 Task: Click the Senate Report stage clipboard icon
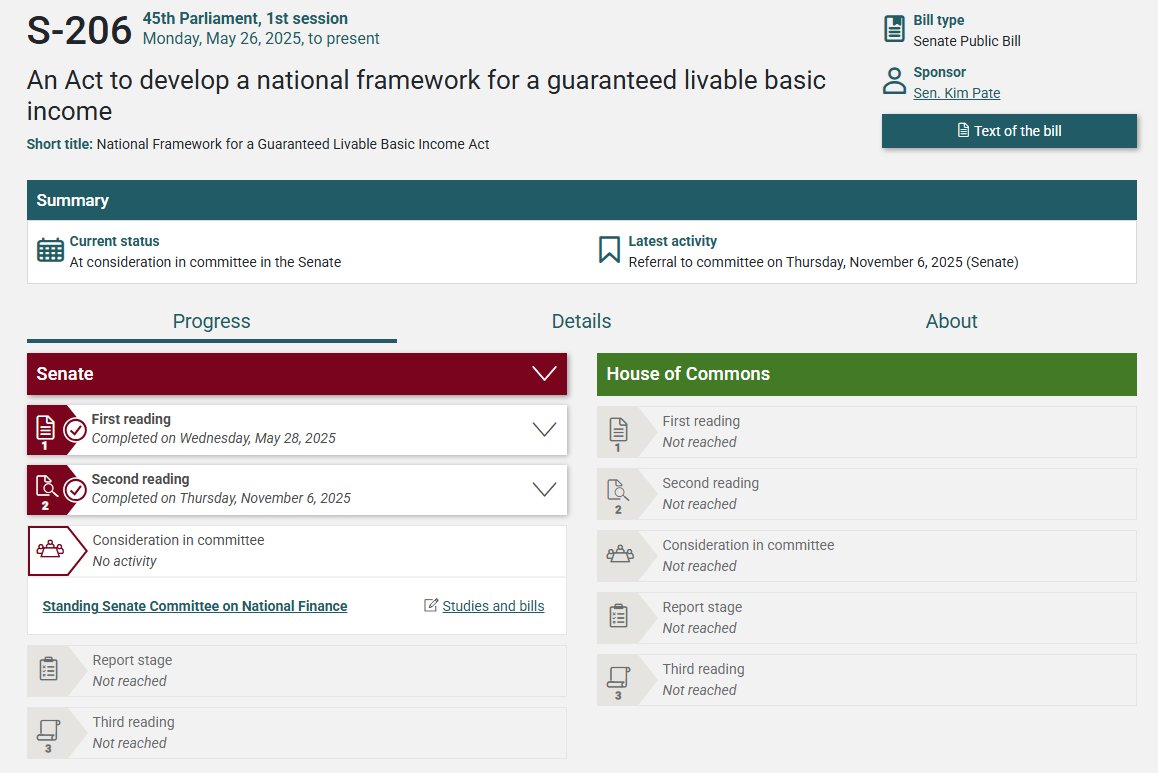[x=49, y=670]
